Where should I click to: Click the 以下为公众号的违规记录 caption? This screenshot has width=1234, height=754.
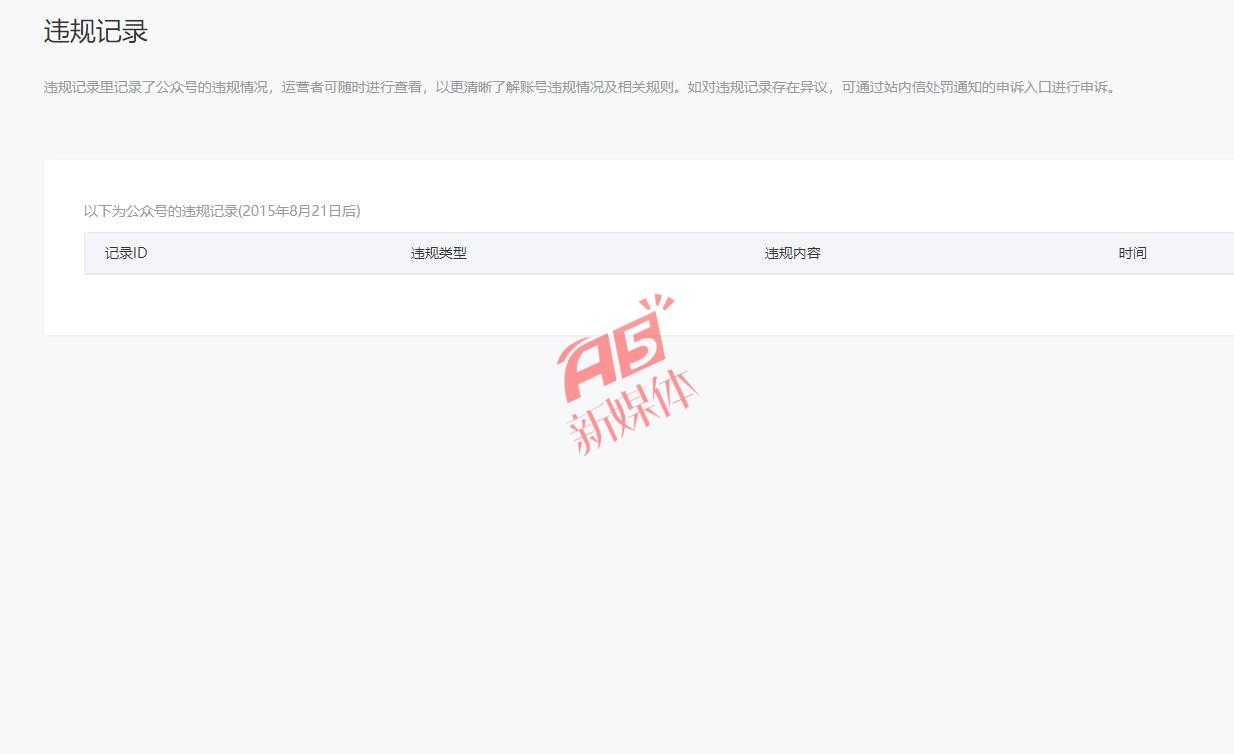point(222,211)
